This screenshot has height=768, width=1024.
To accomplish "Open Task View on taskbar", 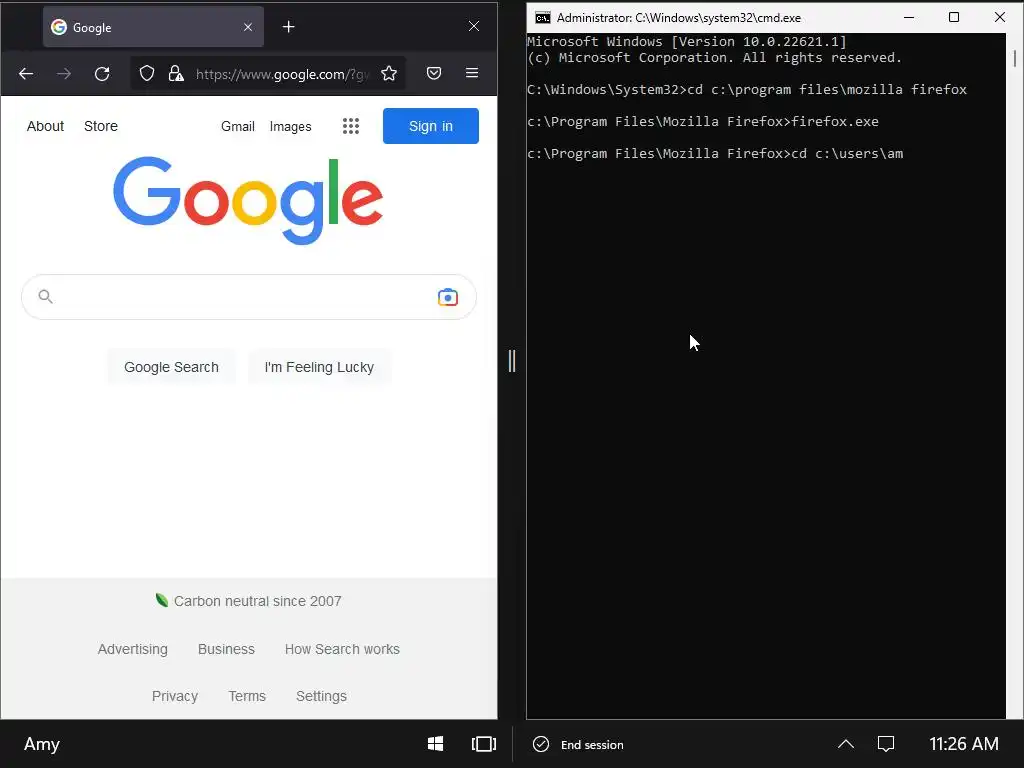I will (484, 744).
